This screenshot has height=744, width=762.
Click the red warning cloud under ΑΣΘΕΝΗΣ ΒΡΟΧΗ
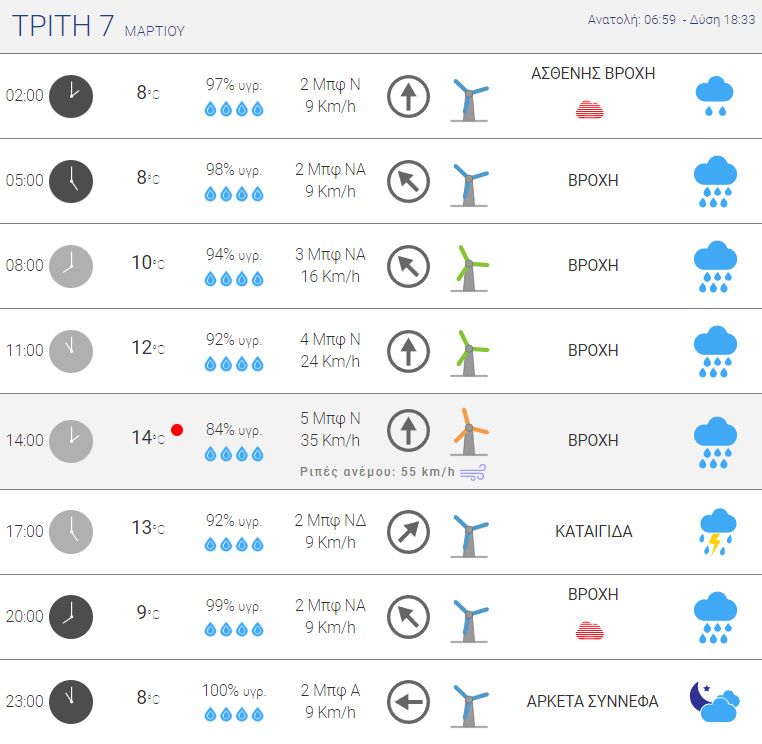pyautogui.click(x=589, y=109)
